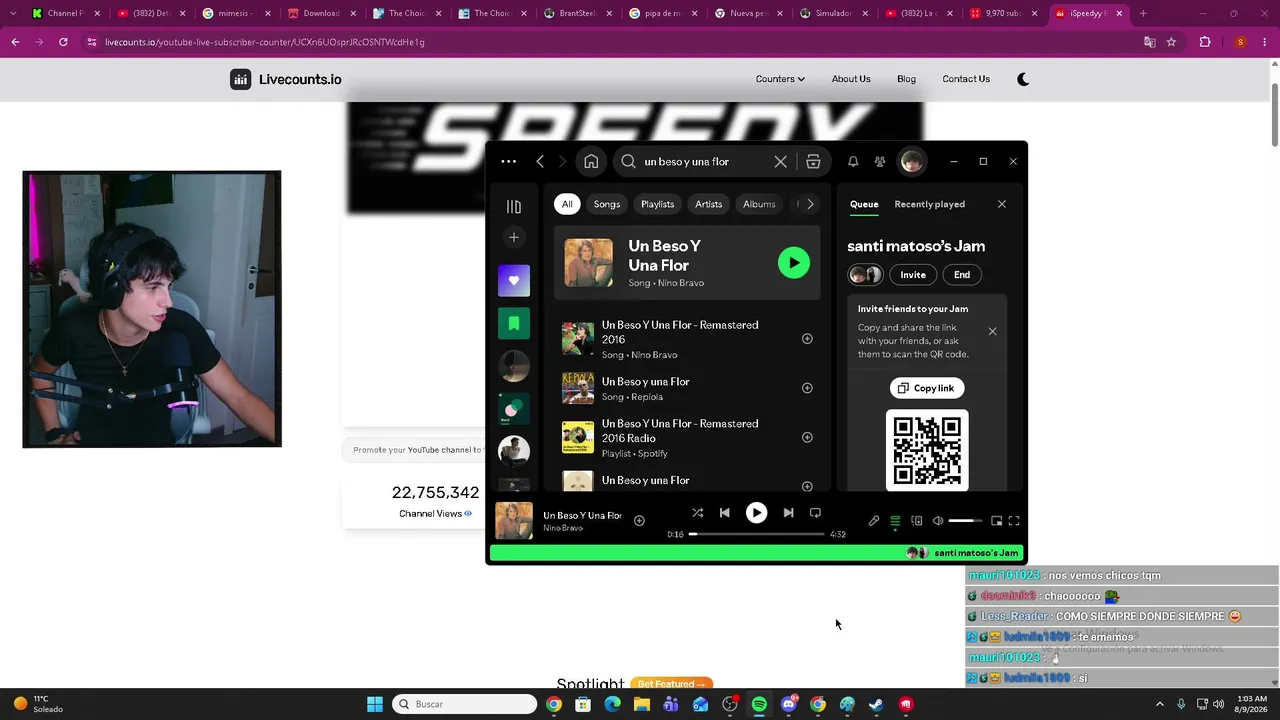Toggle the queue view button
This screenshot has height=720, width=1280.
[895, 521]
